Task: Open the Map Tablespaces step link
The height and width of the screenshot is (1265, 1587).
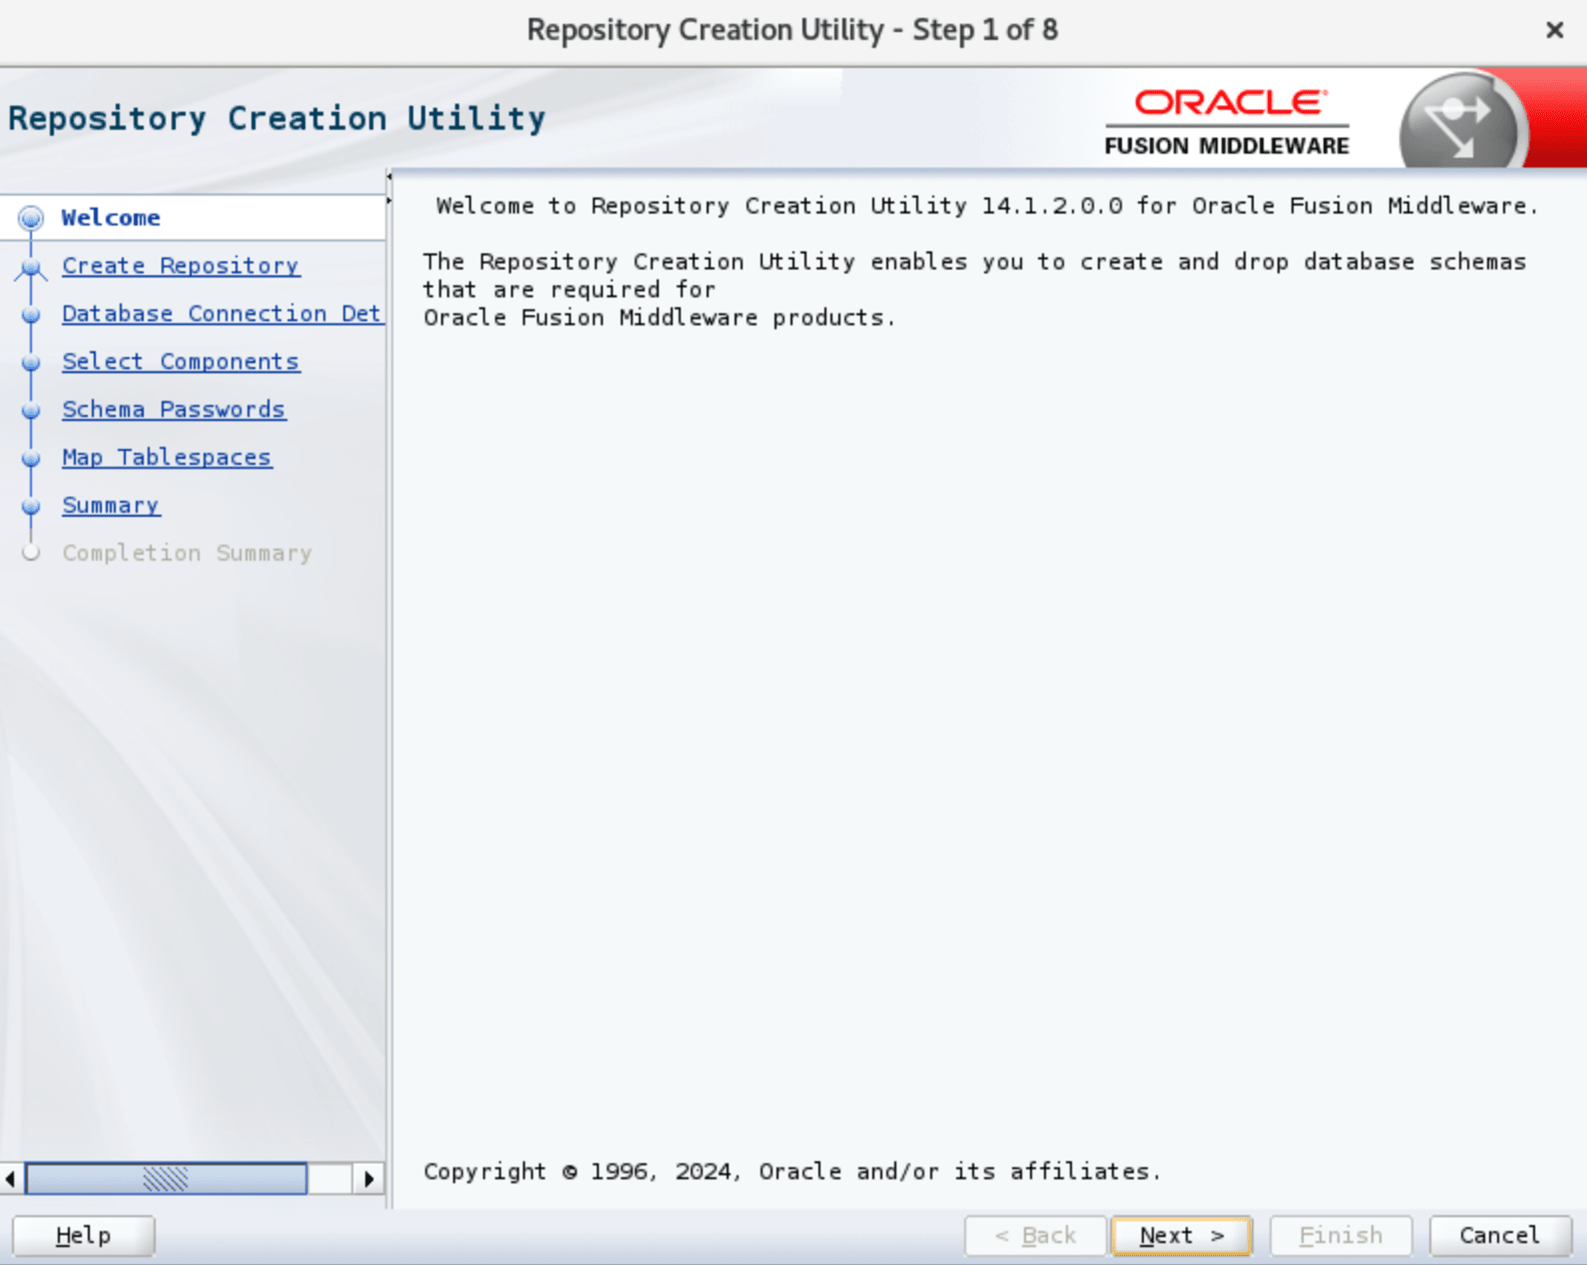Action: coord(166,458)
